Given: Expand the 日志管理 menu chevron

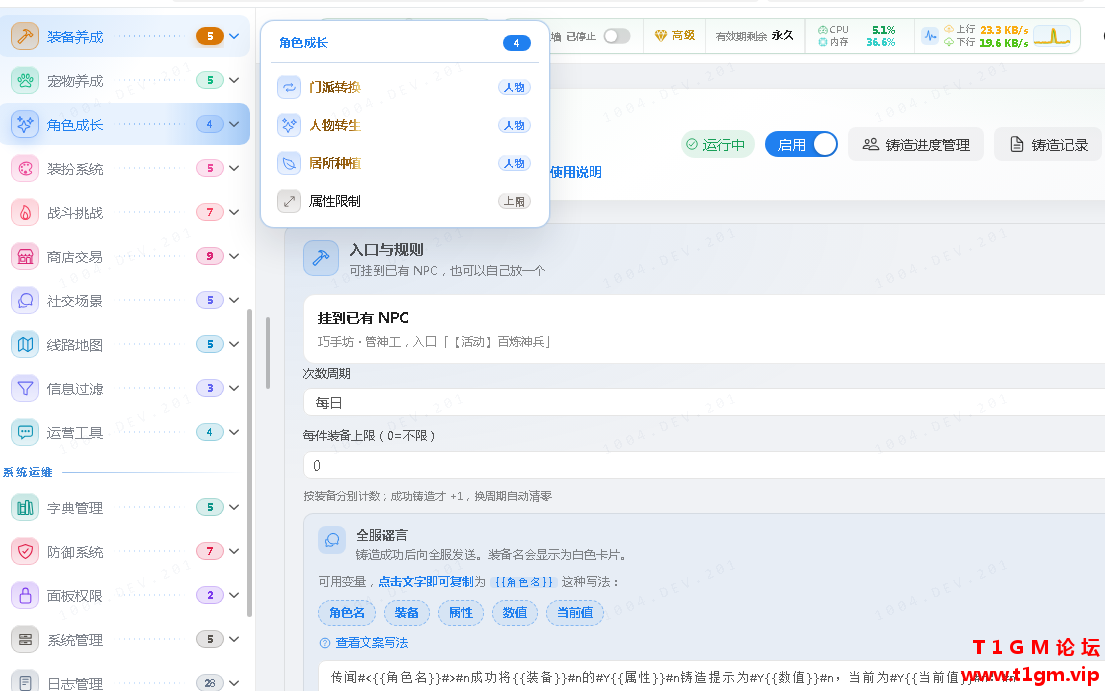Looking at the screenshot, I should pos(234,683).
